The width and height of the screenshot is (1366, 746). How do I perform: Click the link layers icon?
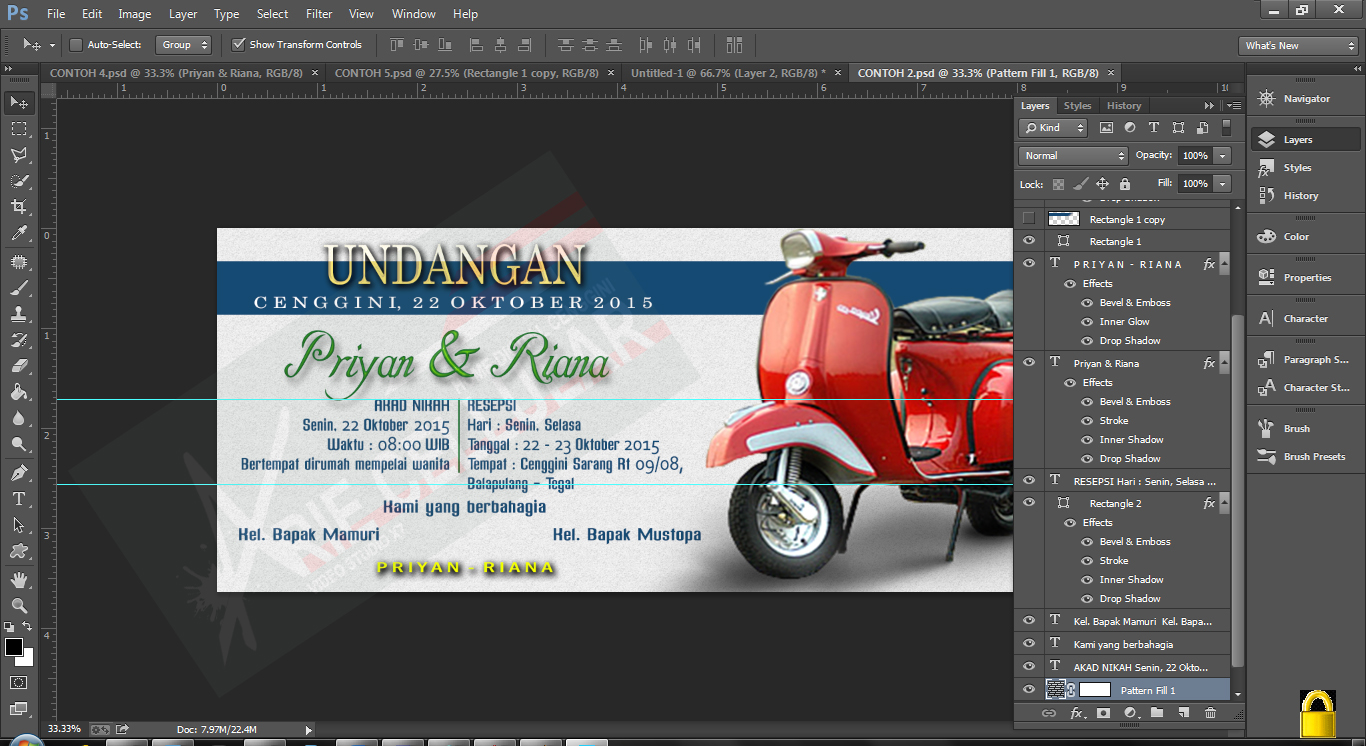[x=1049, y=713]
